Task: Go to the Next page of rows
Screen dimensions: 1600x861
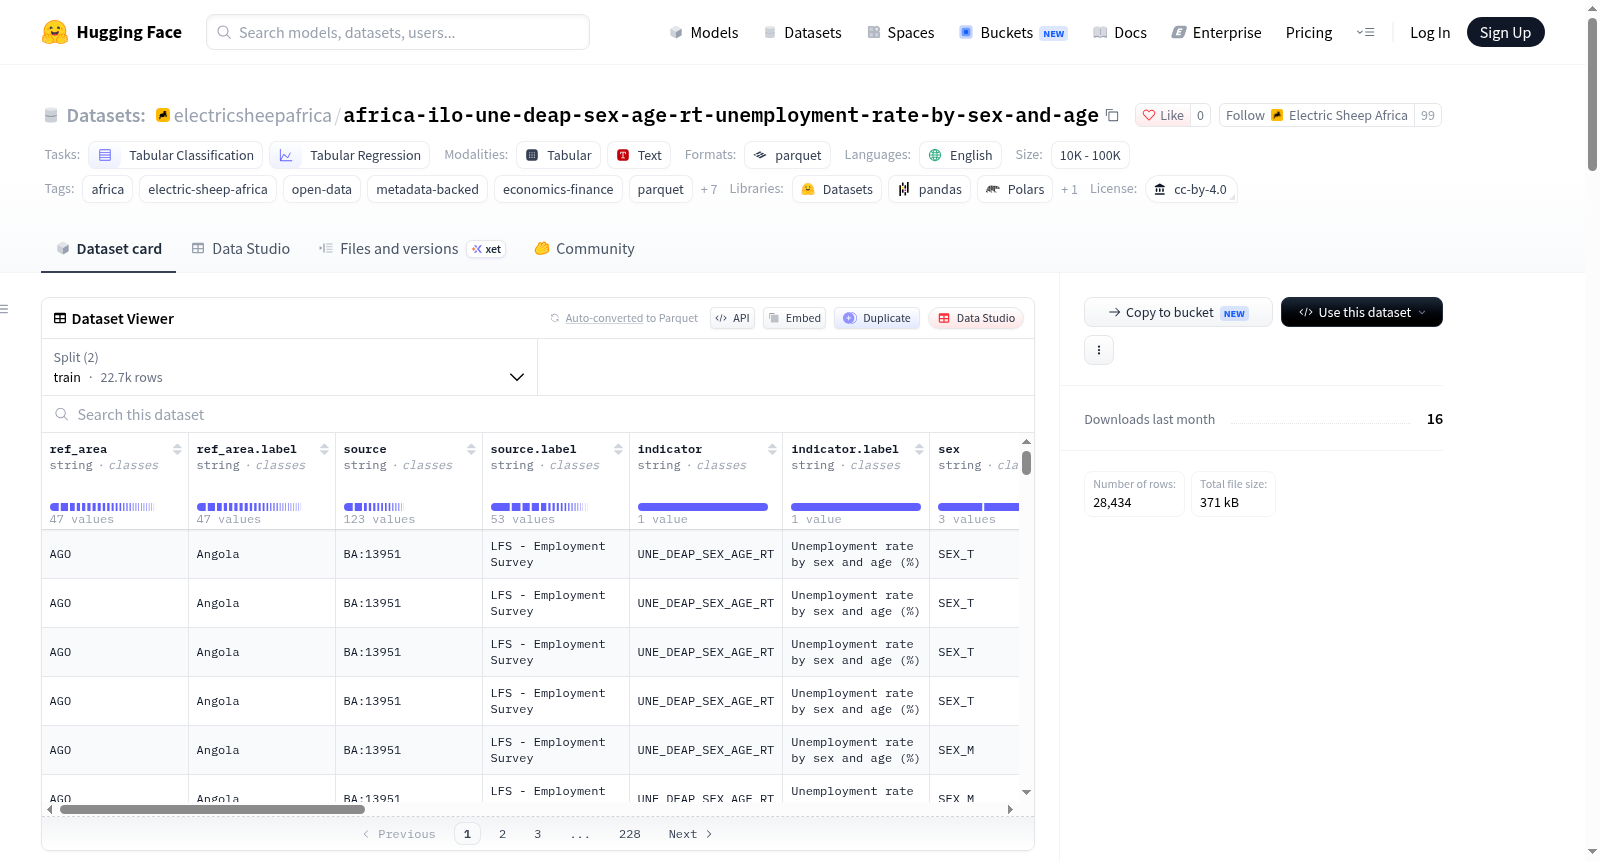Action: click(690, 834)
